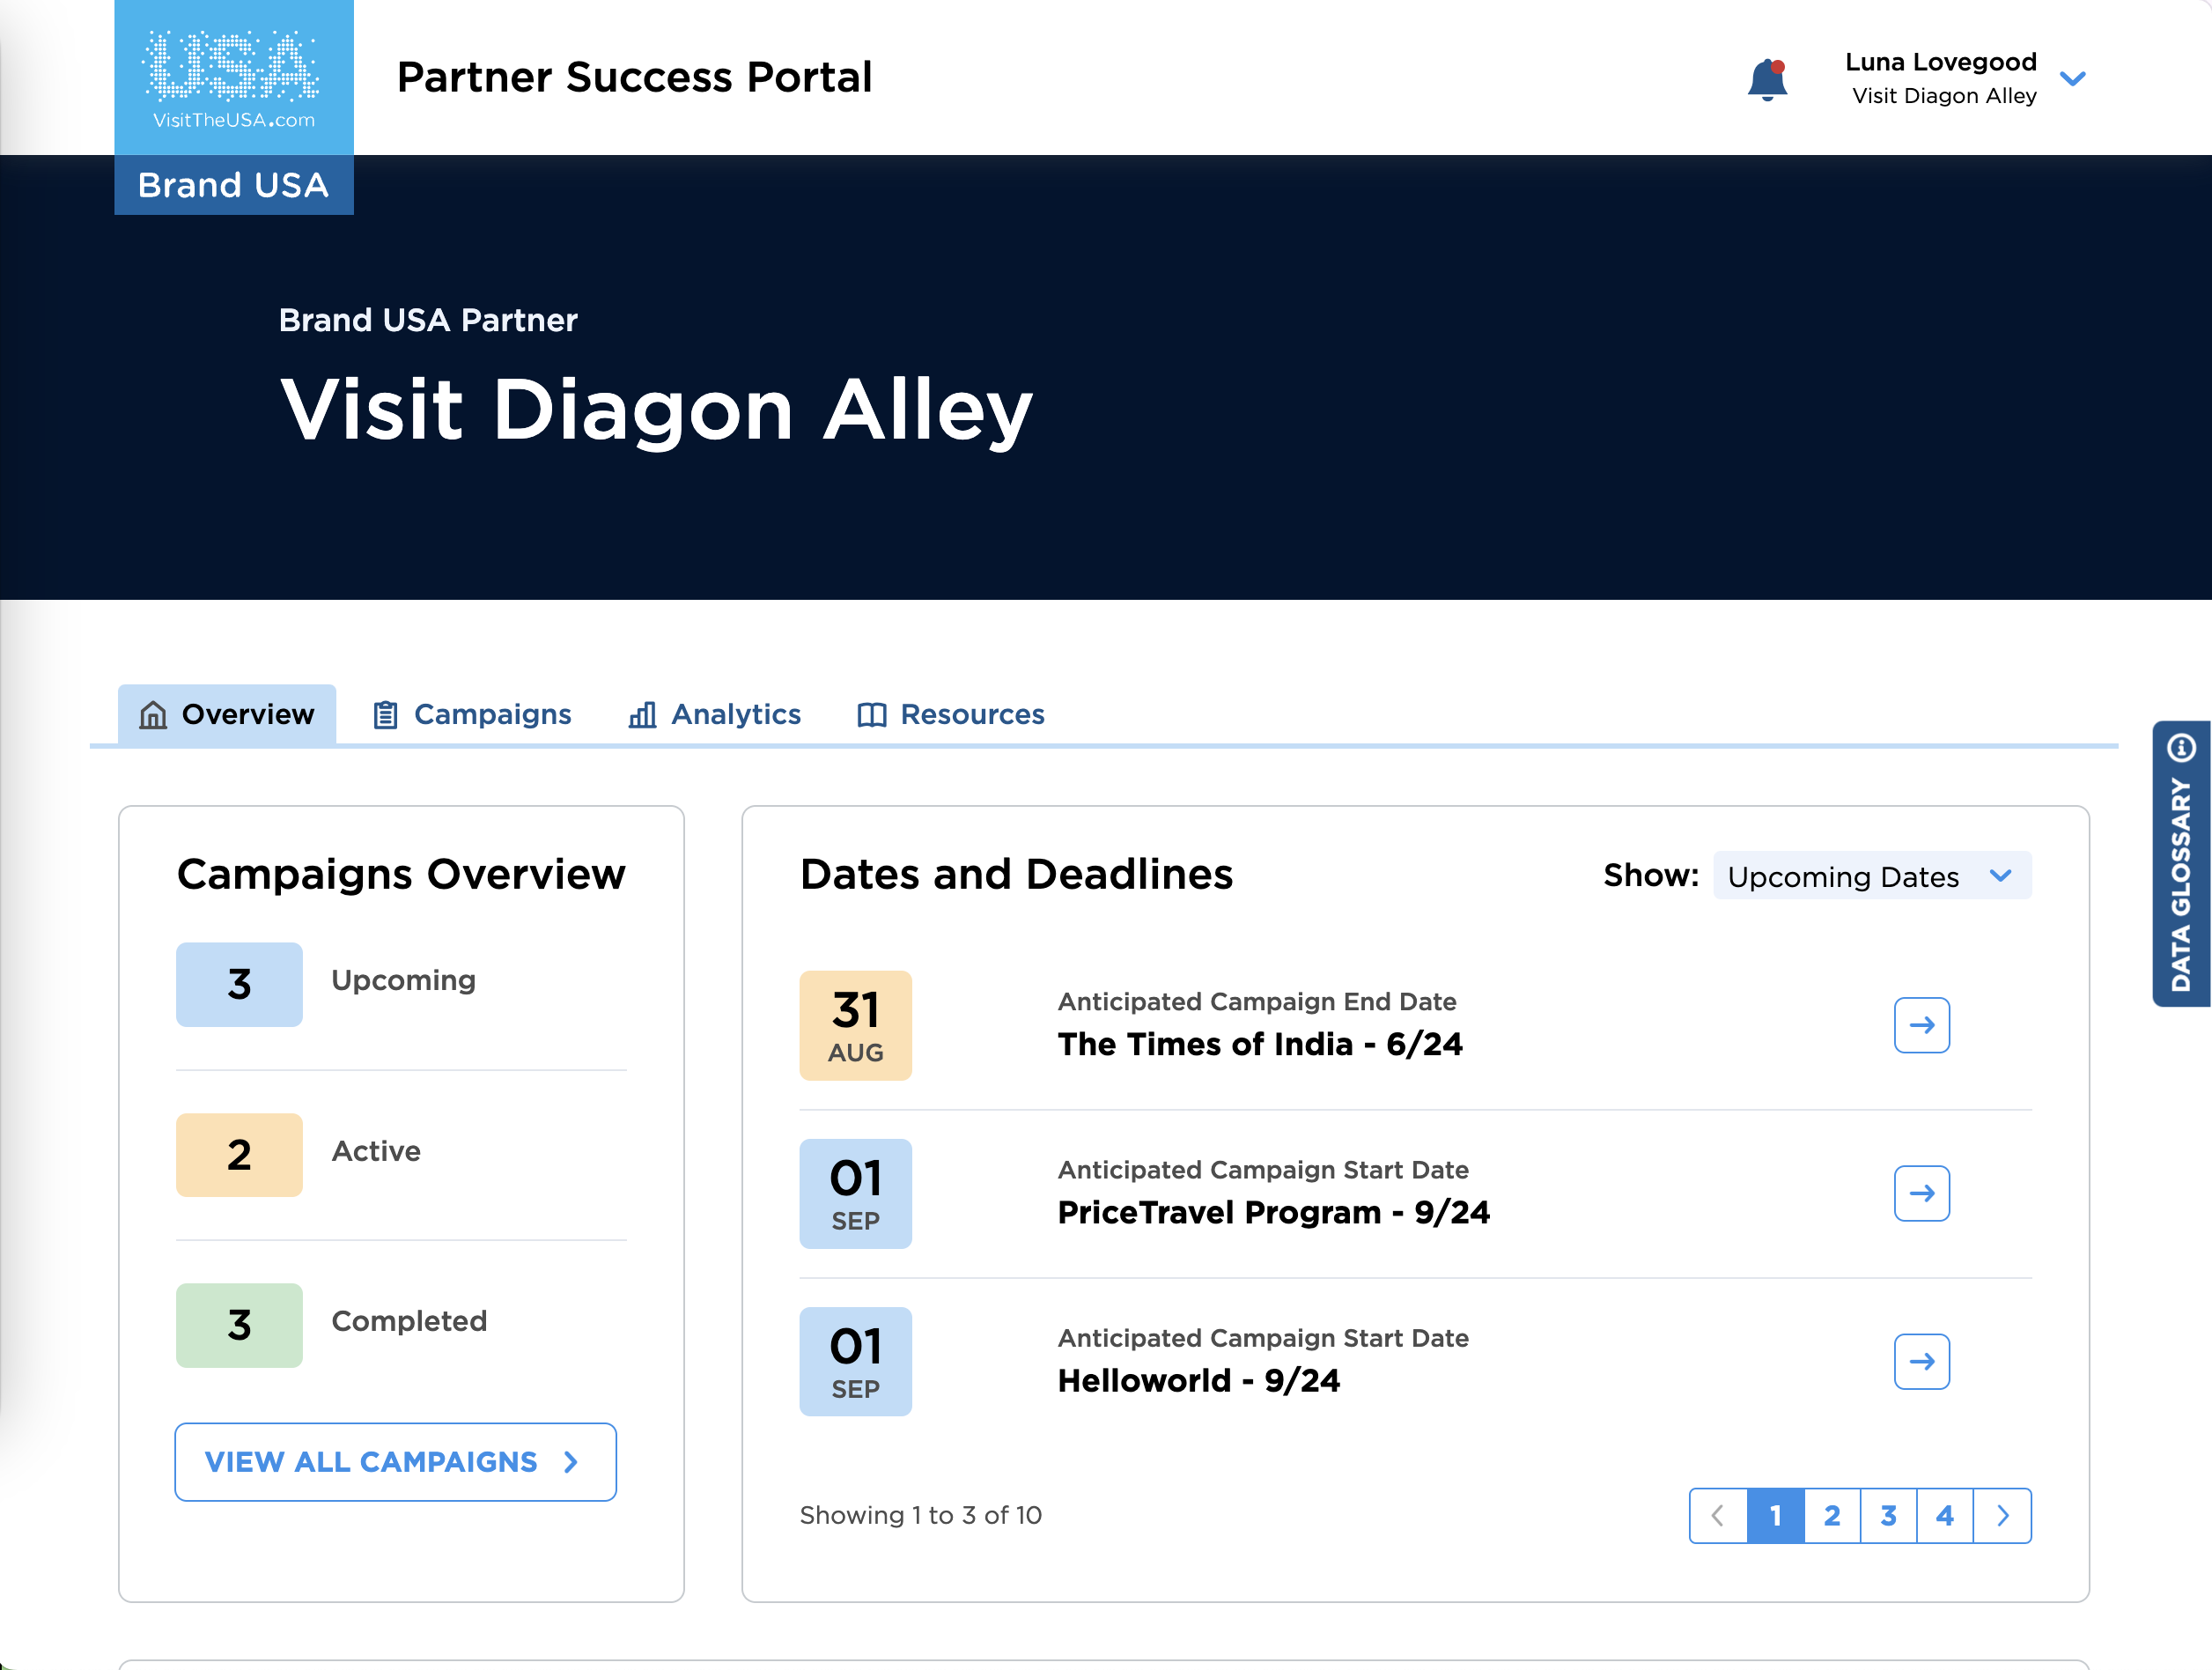Select page 4 in pagination
This screenshot has height=1670, width=2212.
[x=1945, y=1516]
